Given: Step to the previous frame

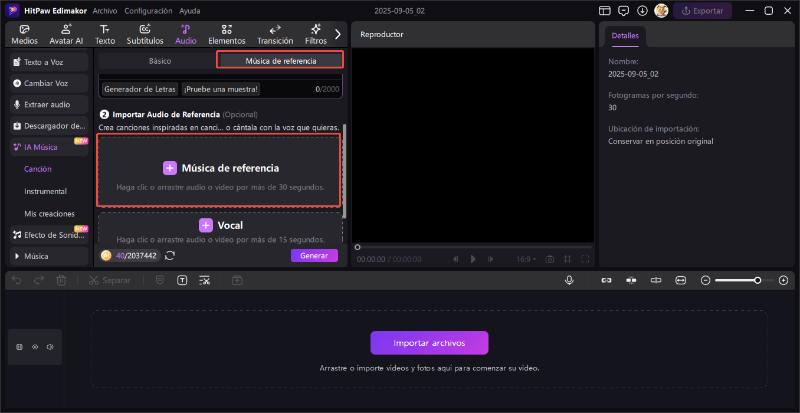Looking at the screenshot, I should point(456,259).
